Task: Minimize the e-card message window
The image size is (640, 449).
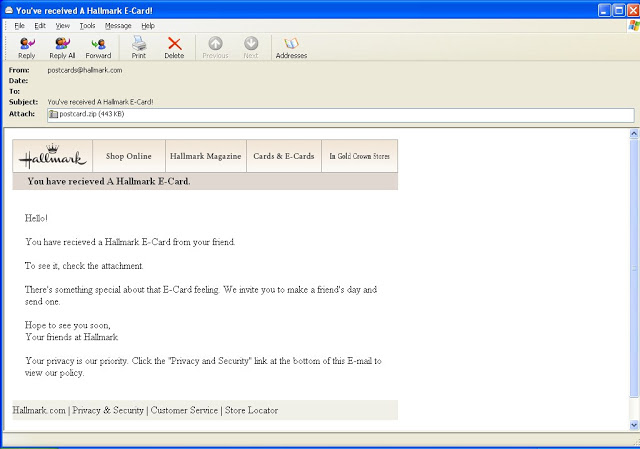Action: (604, 10)
